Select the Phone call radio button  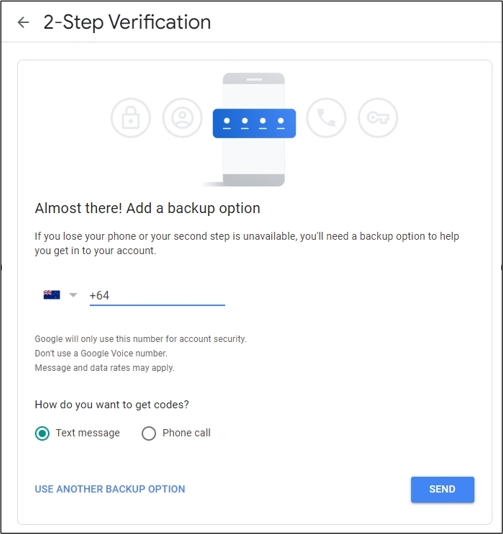tap(149, 433)
